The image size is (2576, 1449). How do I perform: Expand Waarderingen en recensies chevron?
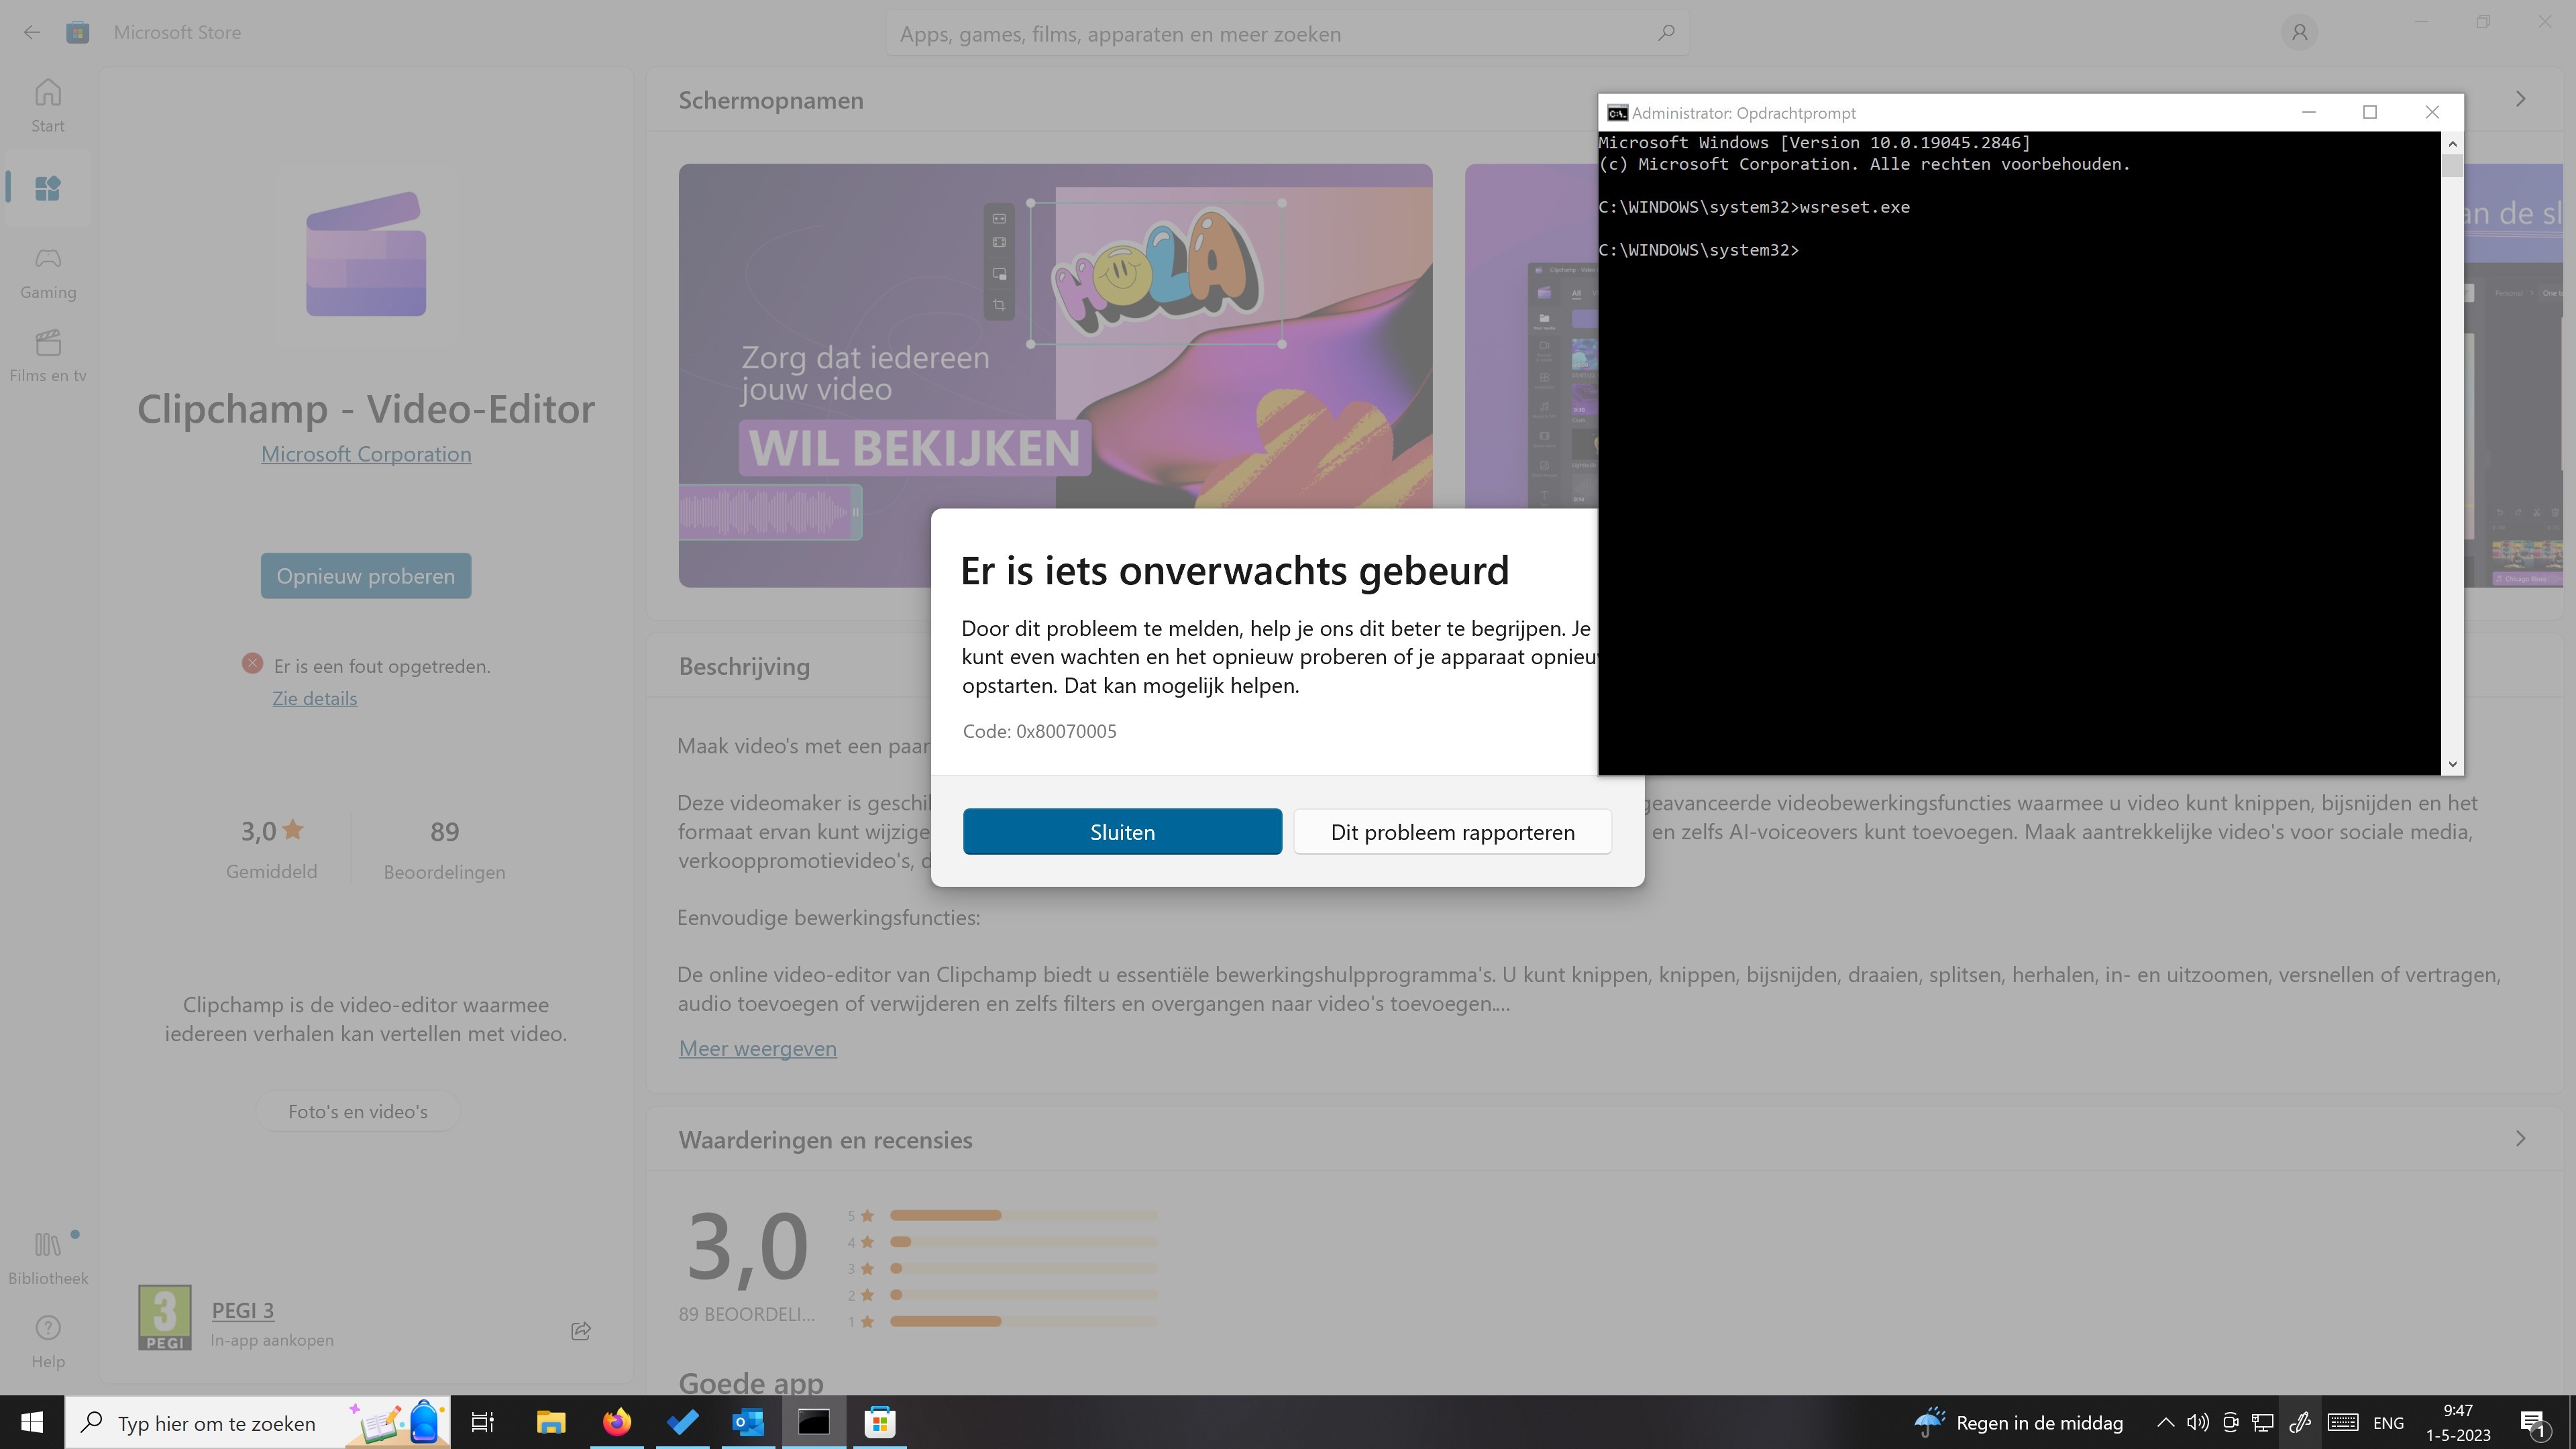[2520, 1139]
